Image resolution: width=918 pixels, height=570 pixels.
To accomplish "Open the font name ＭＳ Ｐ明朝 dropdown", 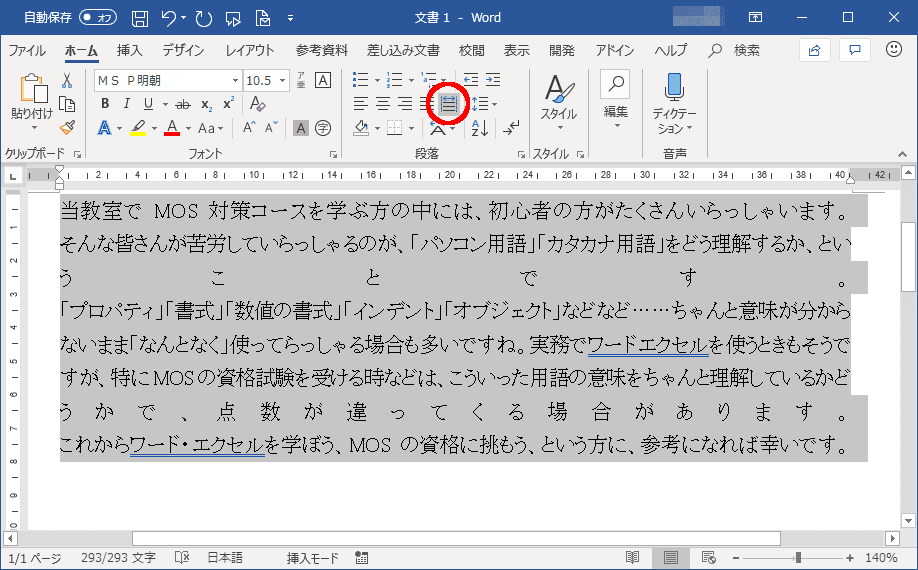I will coord(235,81).
